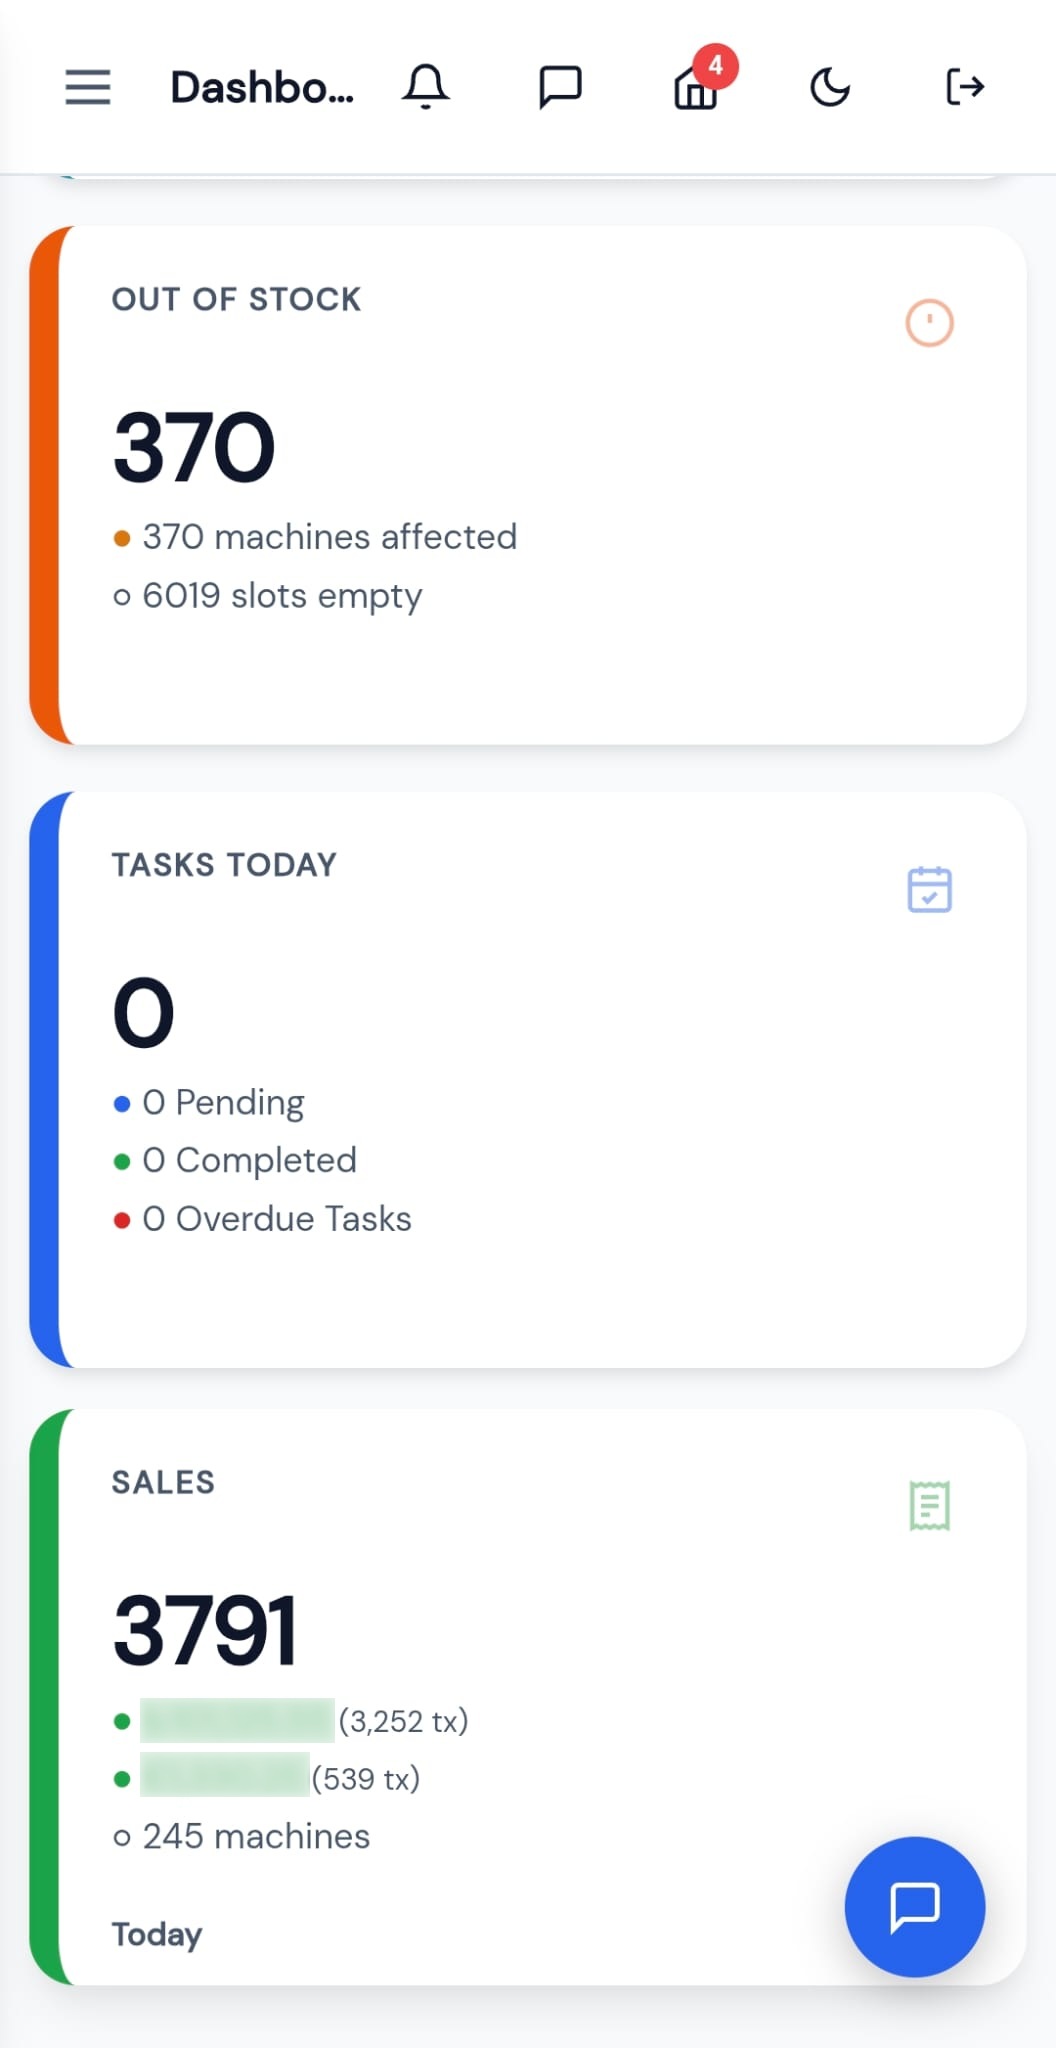Click the Tasks Today calendar icon

coord(929,889)
